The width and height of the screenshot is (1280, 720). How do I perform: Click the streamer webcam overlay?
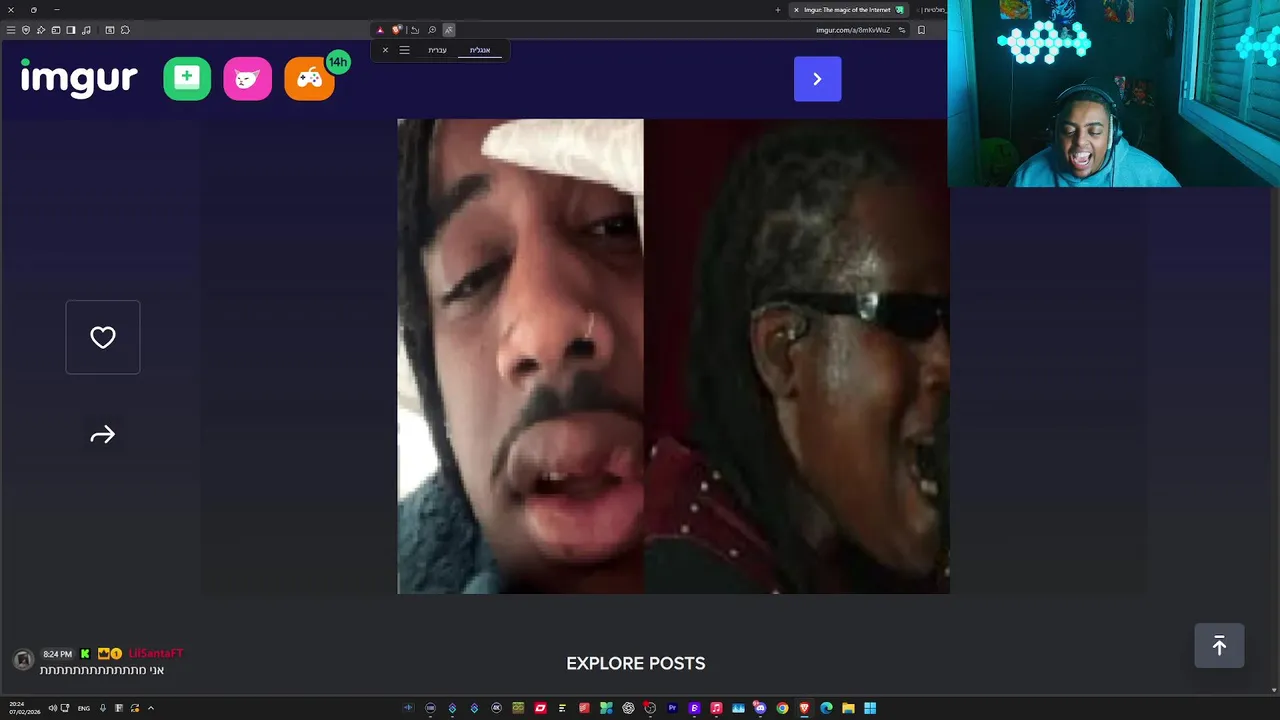(1113, 93)
